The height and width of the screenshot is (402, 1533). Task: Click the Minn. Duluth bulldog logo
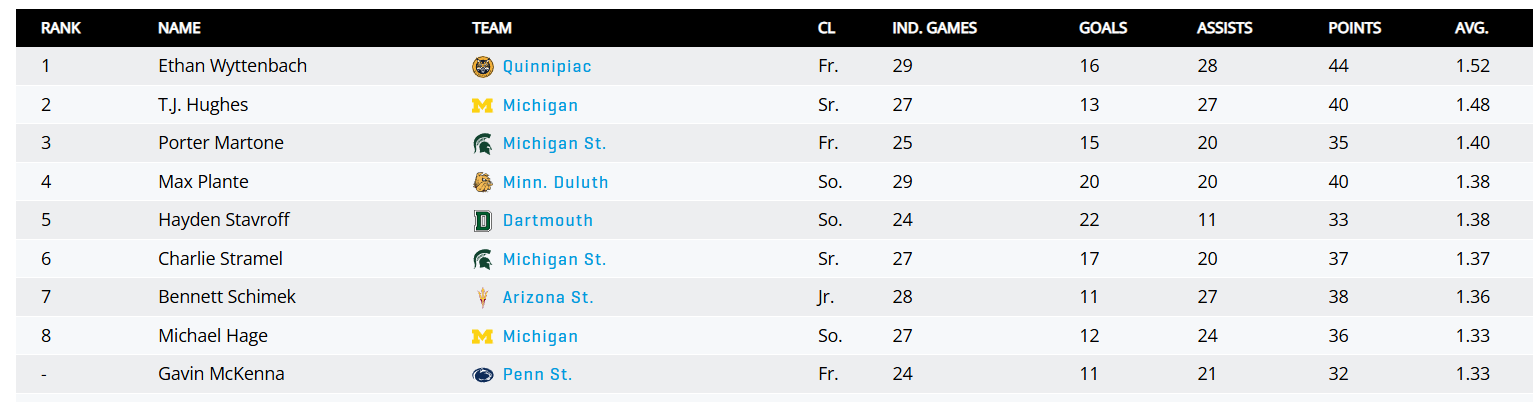482,182
